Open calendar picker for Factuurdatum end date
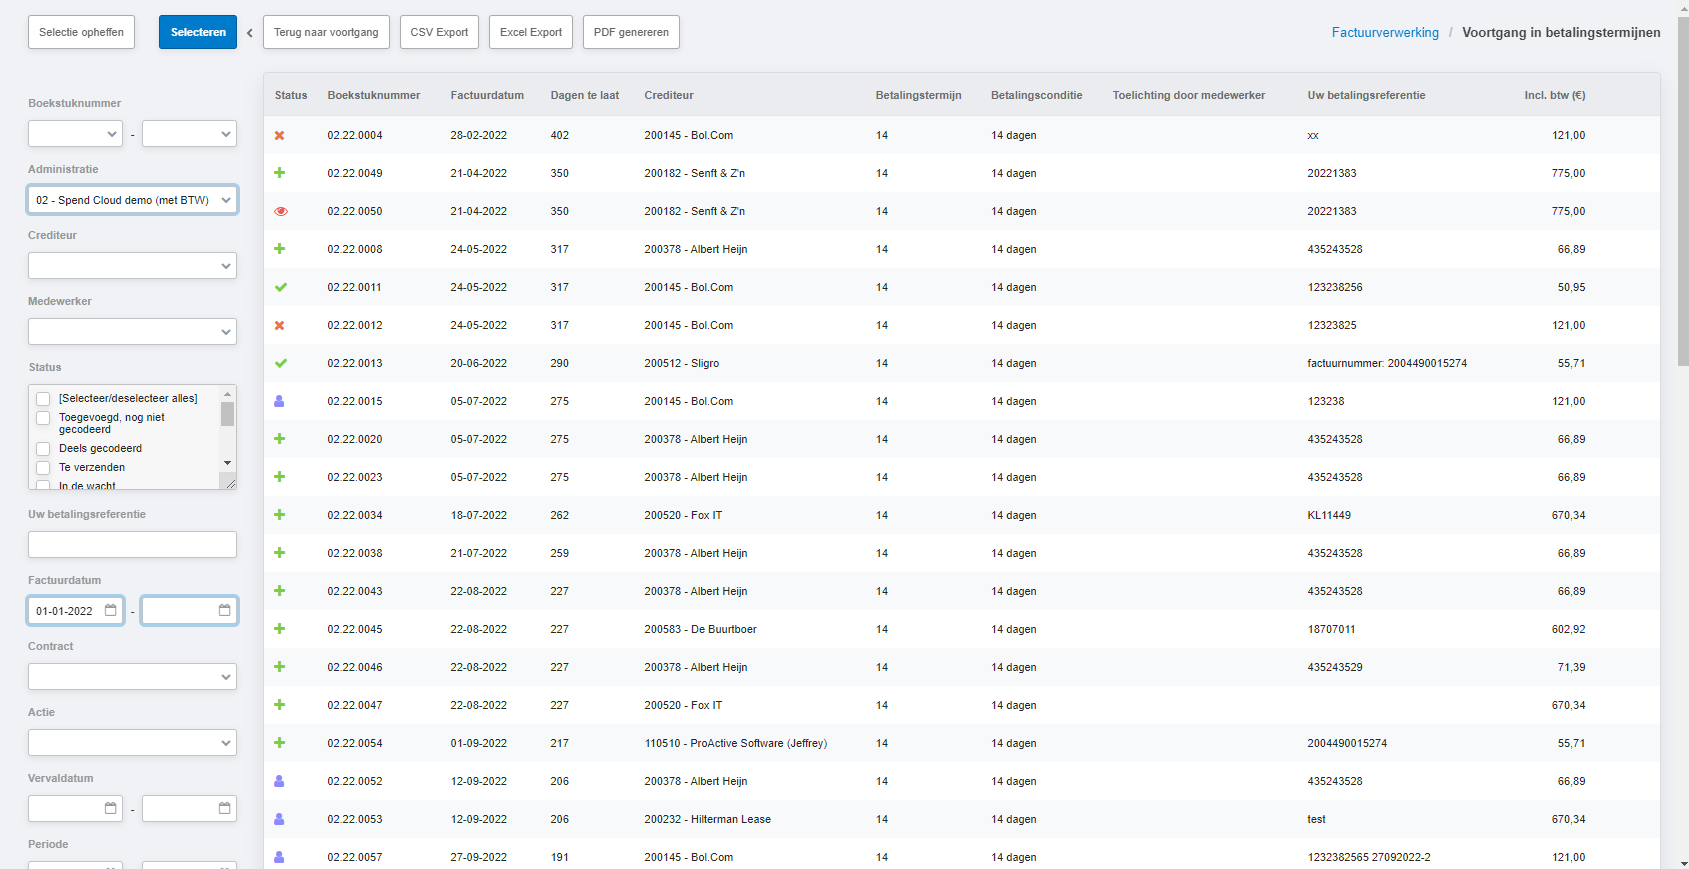 pyautogui.click(x=225, y=610)
